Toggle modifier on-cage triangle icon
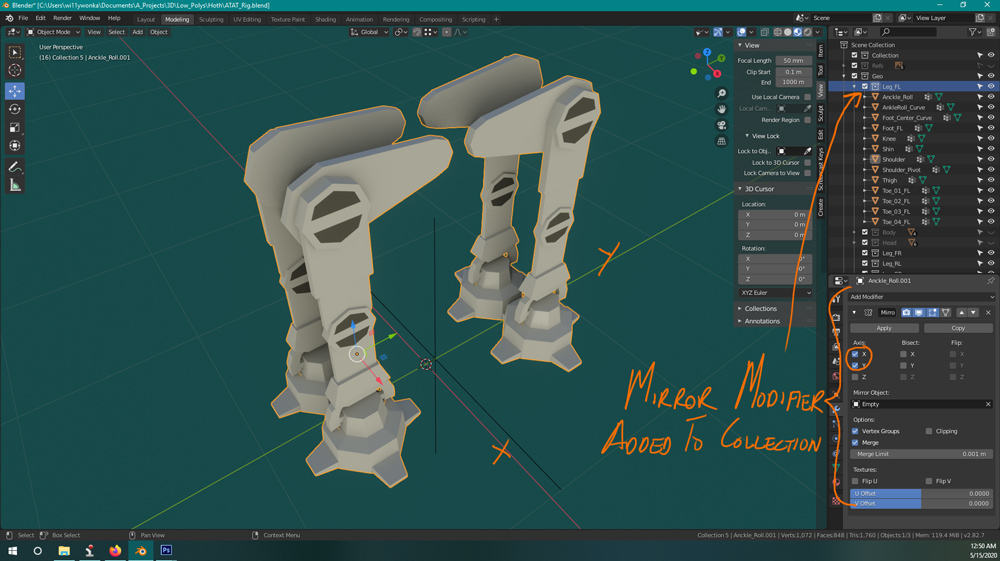Viewport: 1000px width, 561px height. point(946,312)
